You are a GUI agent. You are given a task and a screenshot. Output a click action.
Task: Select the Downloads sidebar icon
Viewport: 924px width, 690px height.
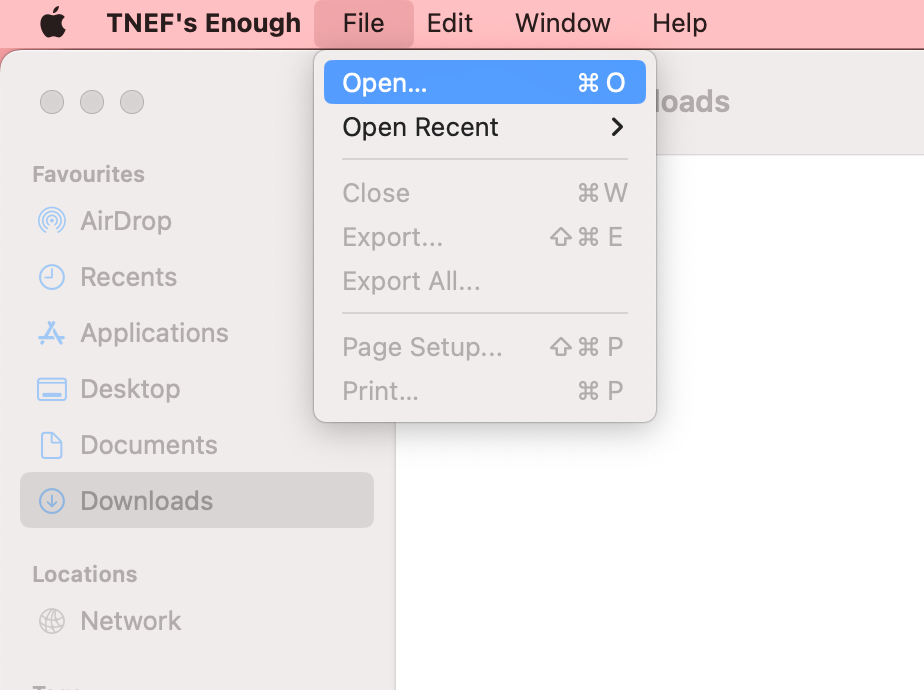tap(52, 501)
